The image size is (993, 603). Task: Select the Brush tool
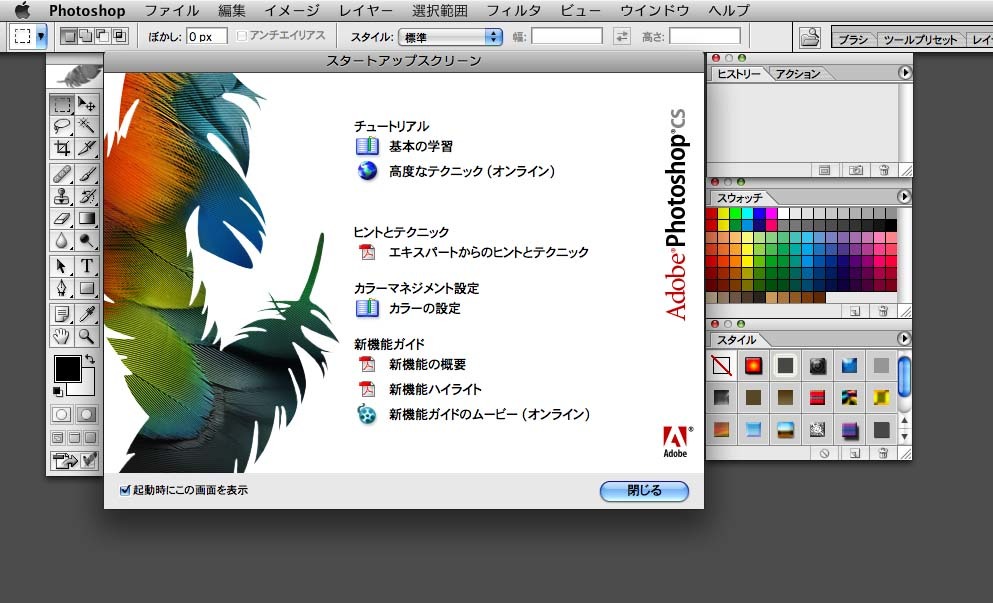(87, 174)
